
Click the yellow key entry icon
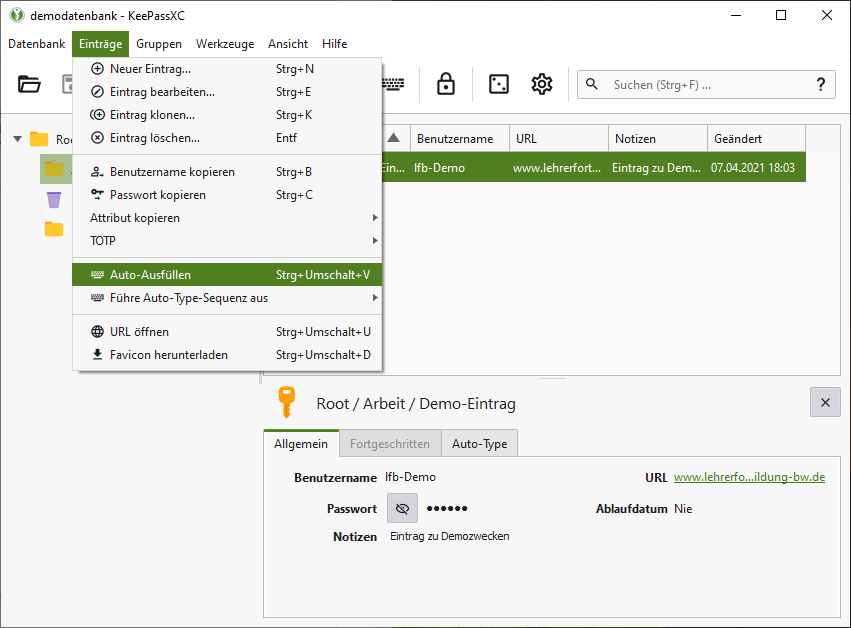[287, 402]
